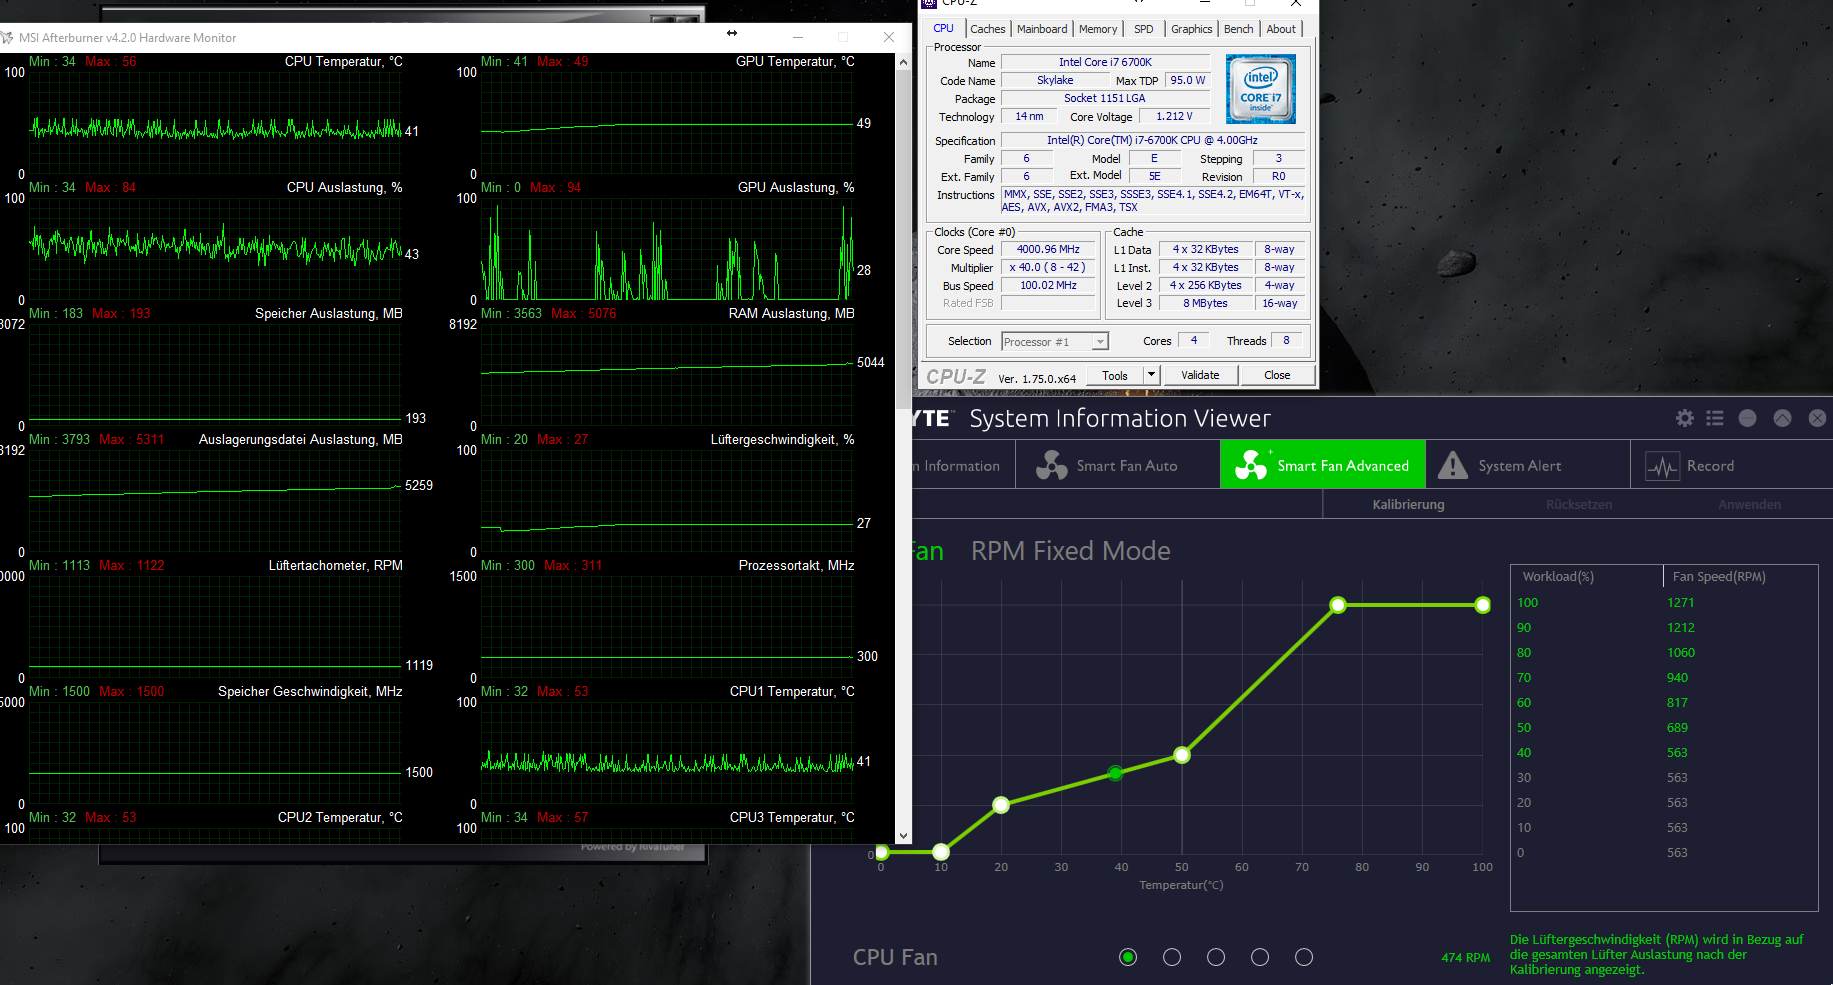Screen dimensions: 1833x985
Task: Click the Validate button in CPU-Z
Action: coord(1200,375)
